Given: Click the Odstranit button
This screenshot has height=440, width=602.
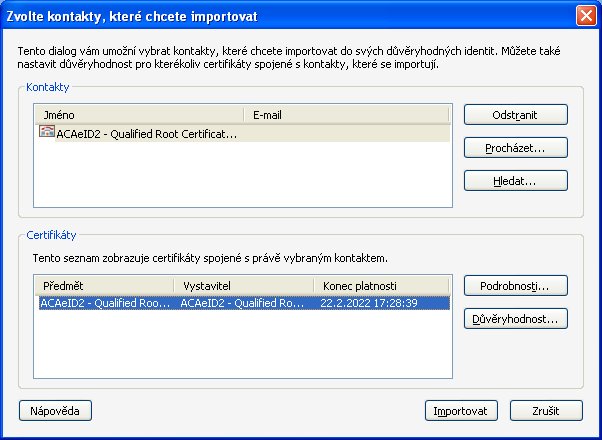Looking at the screenshot, I should (x=516, y=114).
